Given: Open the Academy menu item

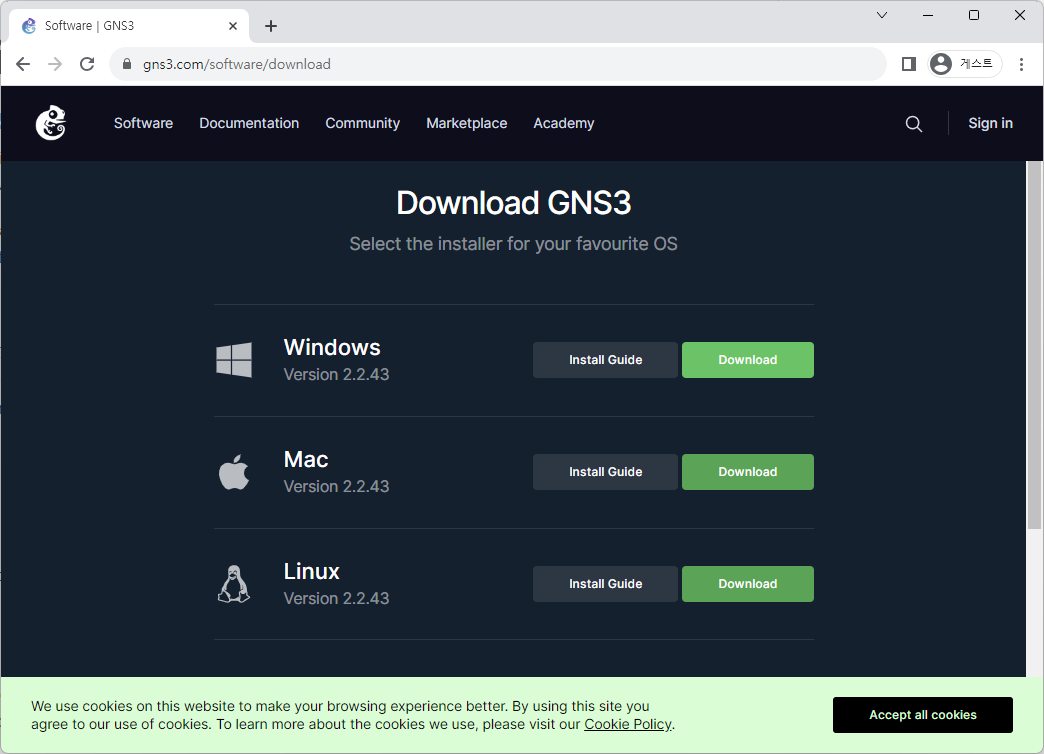Looking at the screenshot, I should 563,123.
